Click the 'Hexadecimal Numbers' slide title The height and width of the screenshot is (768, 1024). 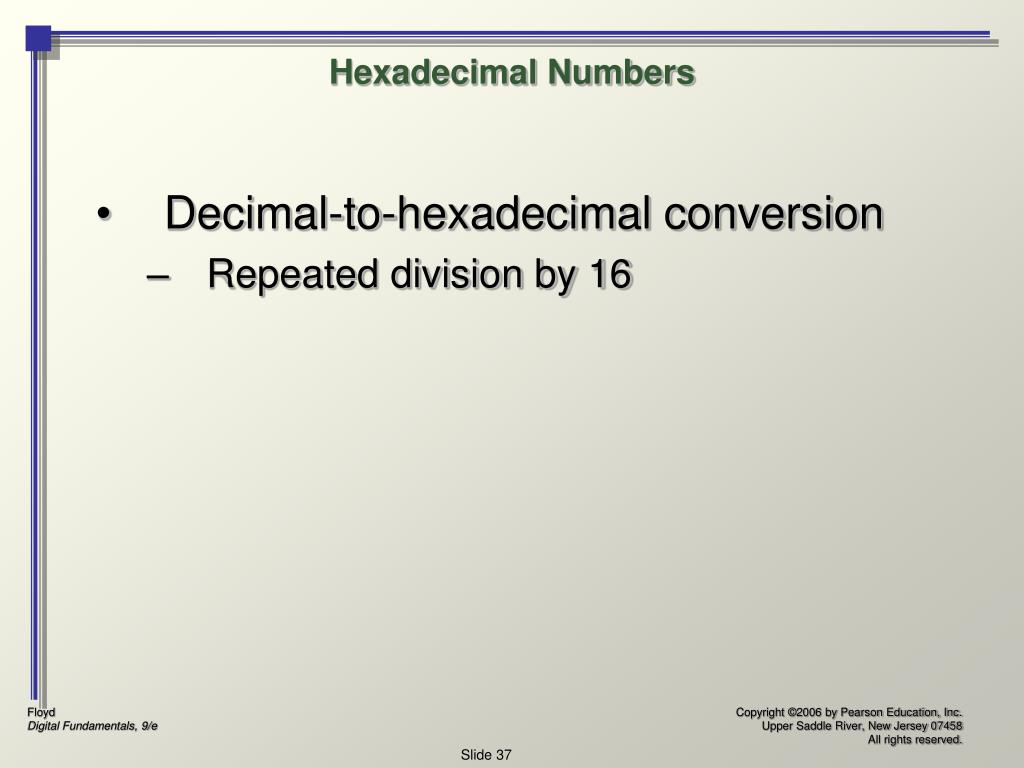[x=512, y=72]
